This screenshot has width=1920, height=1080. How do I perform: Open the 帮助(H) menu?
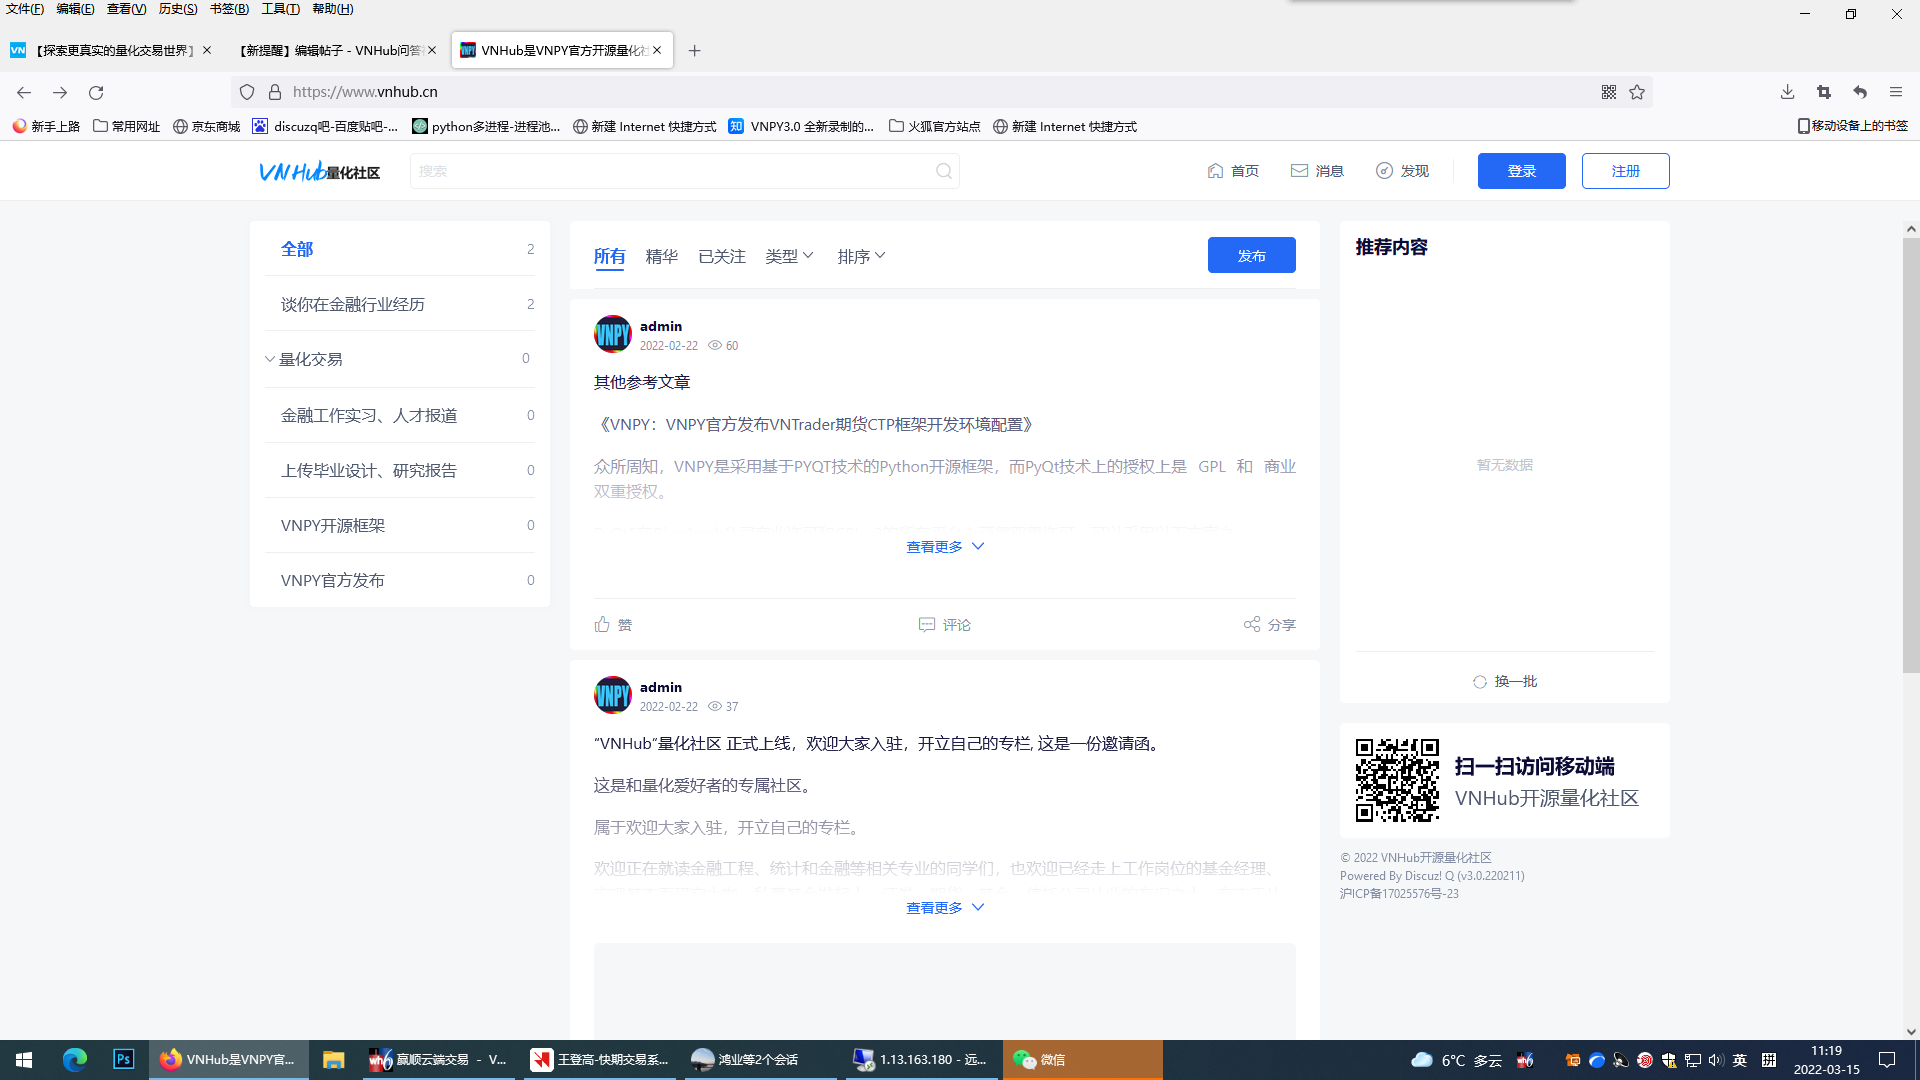pyautogui.click(x=333, y=9)
